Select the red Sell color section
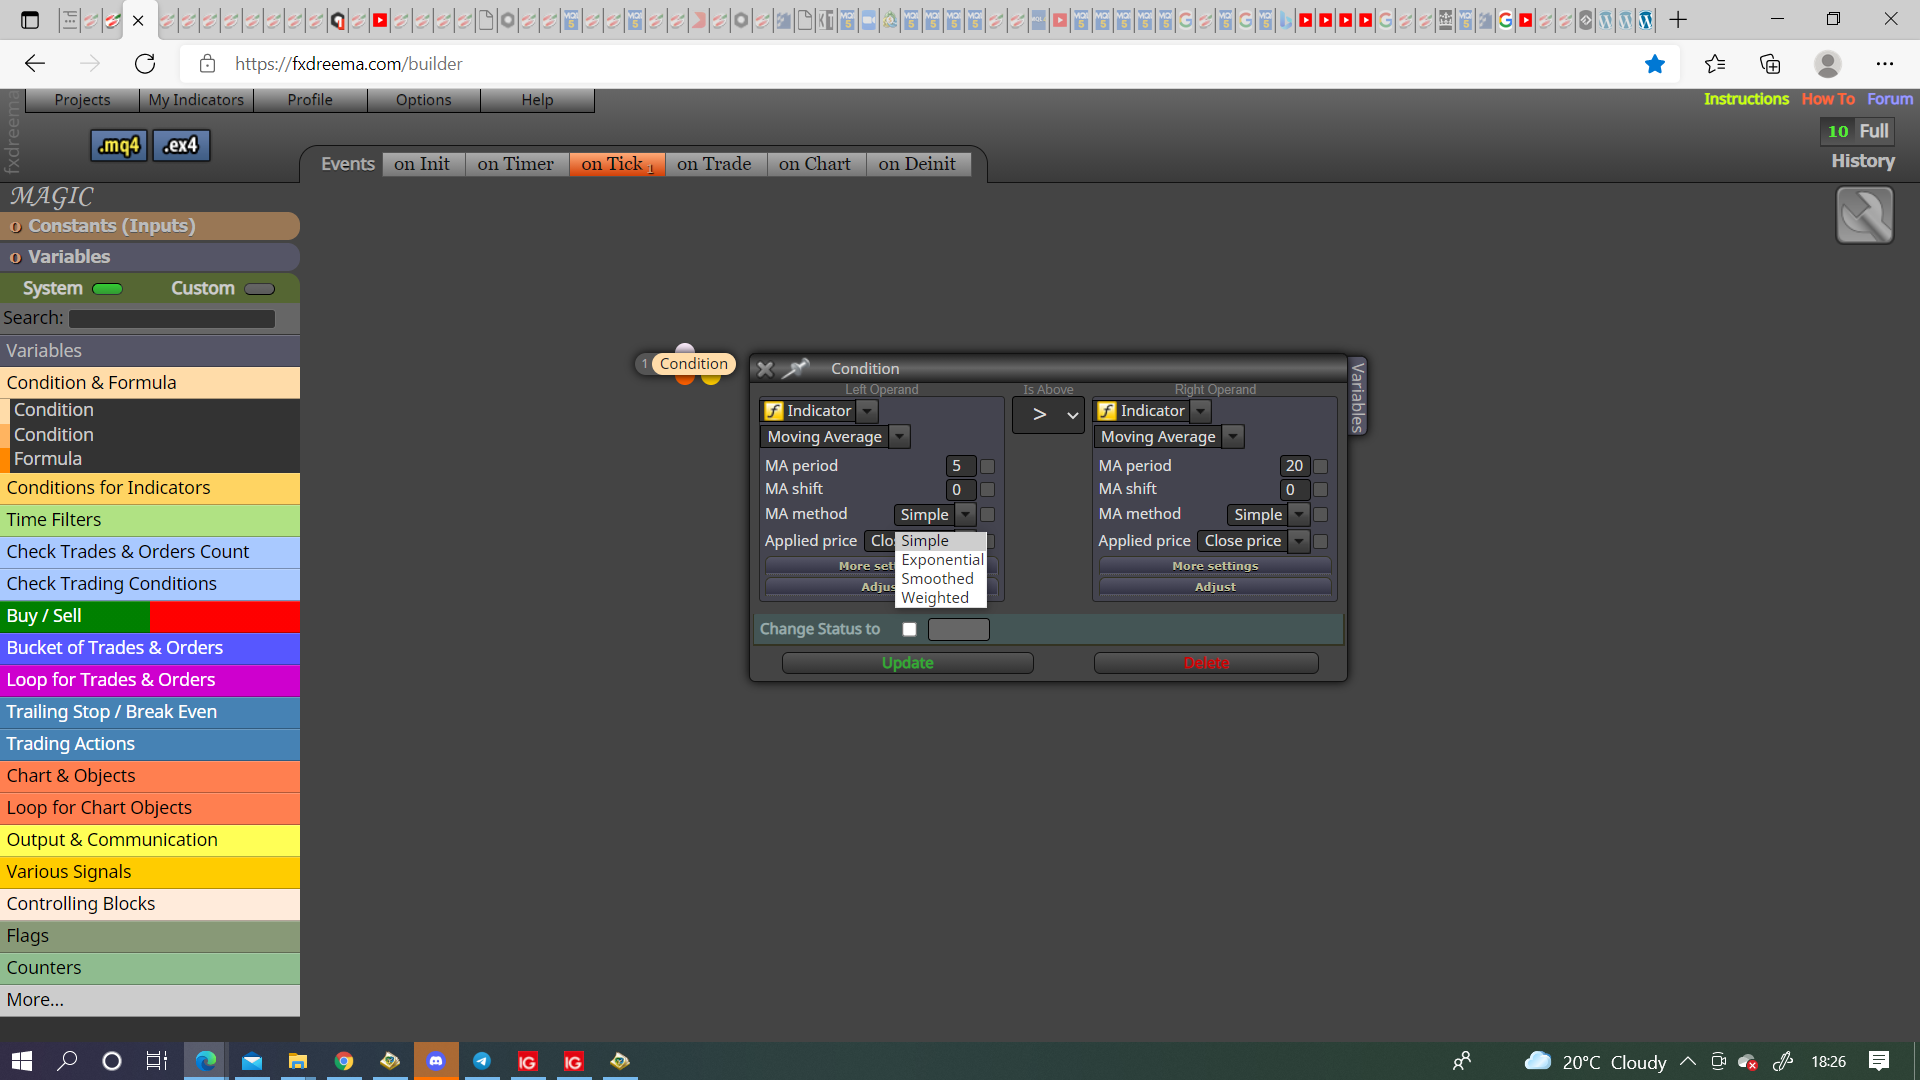Image resolution: width=1920 pixels, height=1080 pixels. point(224,616)
